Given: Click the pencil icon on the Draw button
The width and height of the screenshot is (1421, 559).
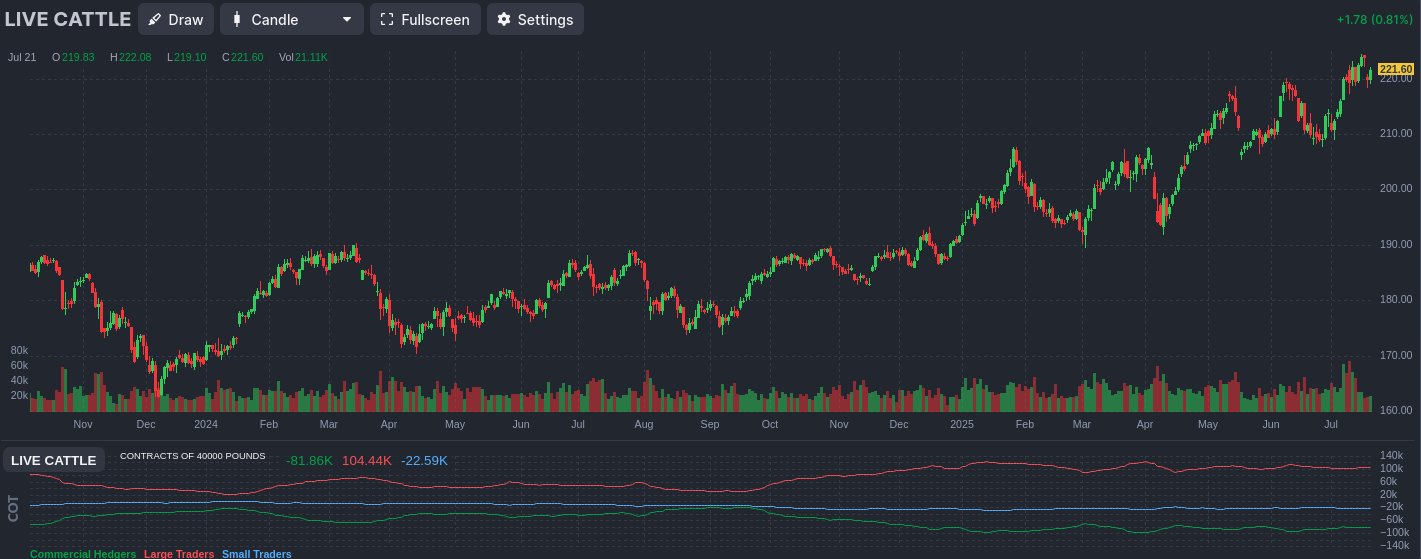Looking at the screenshot, I should tap(155, 19).
